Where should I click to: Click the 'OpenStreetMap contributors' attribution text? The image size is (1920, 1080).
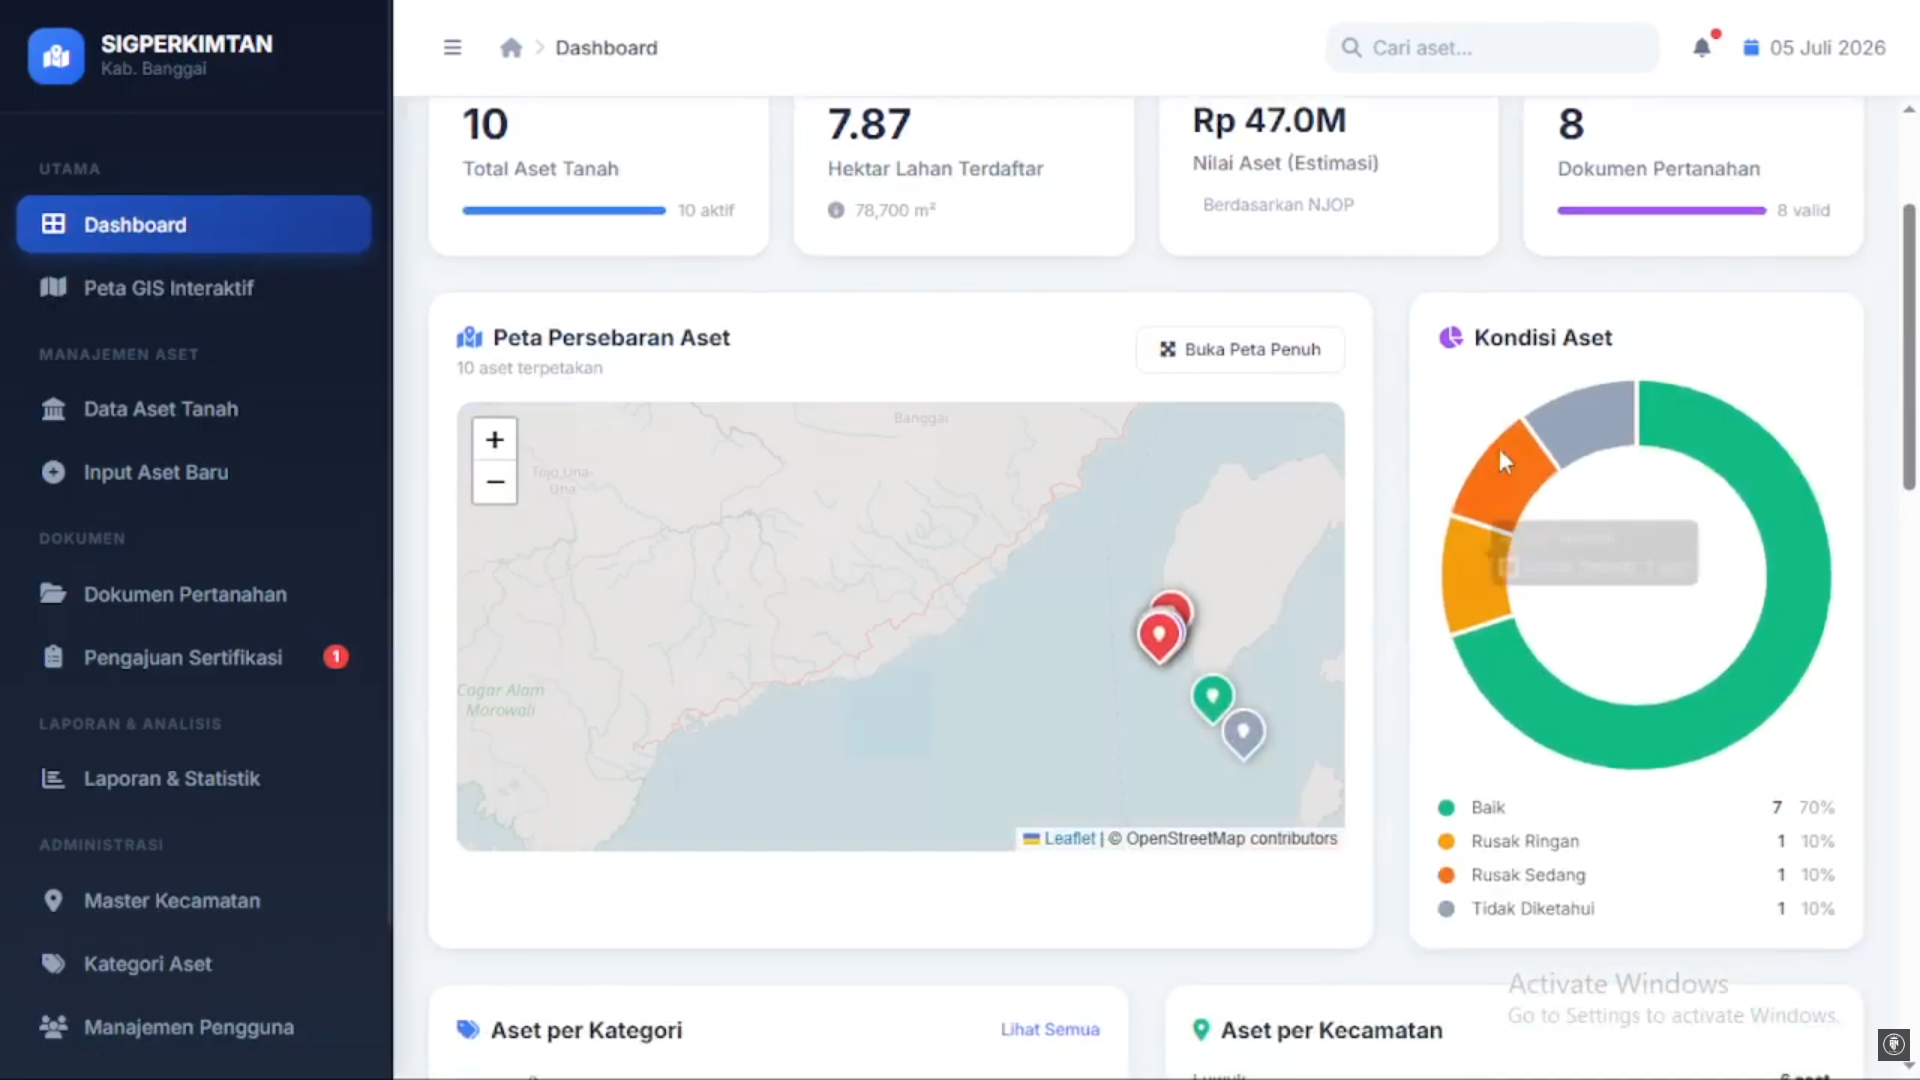(1231, 838)
